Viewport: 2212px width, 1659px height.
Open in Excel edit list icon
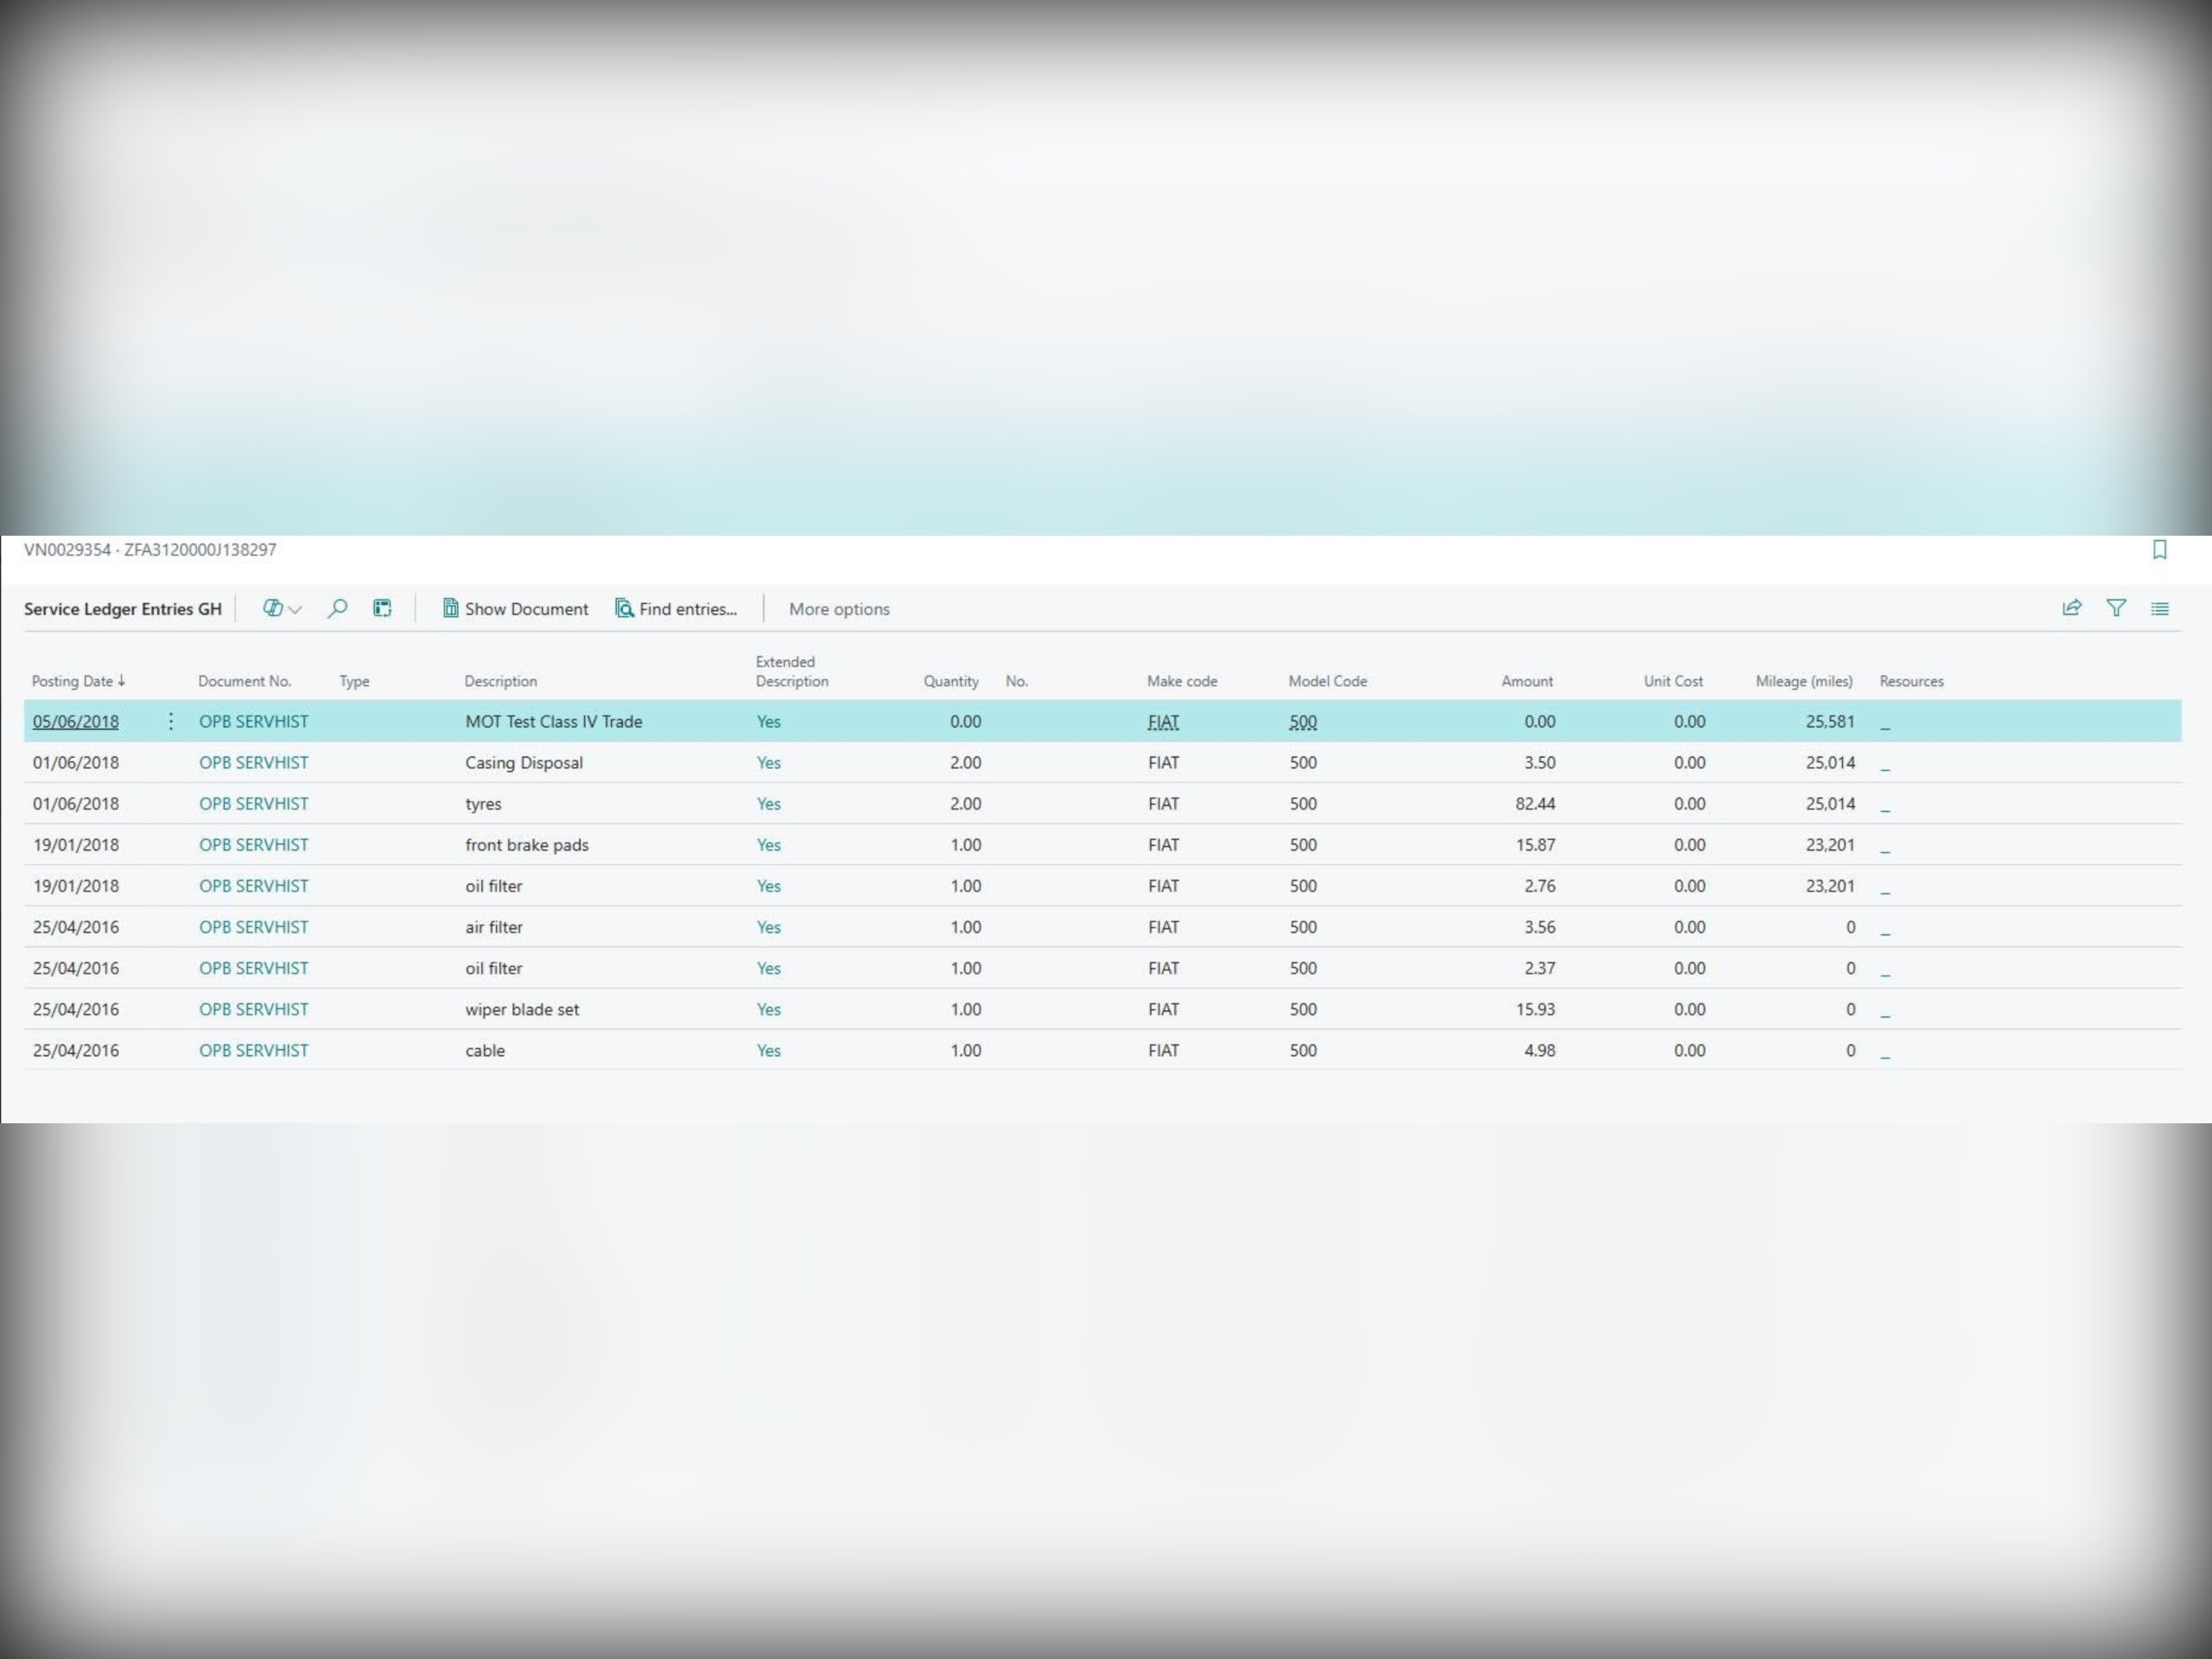point(382,608)
